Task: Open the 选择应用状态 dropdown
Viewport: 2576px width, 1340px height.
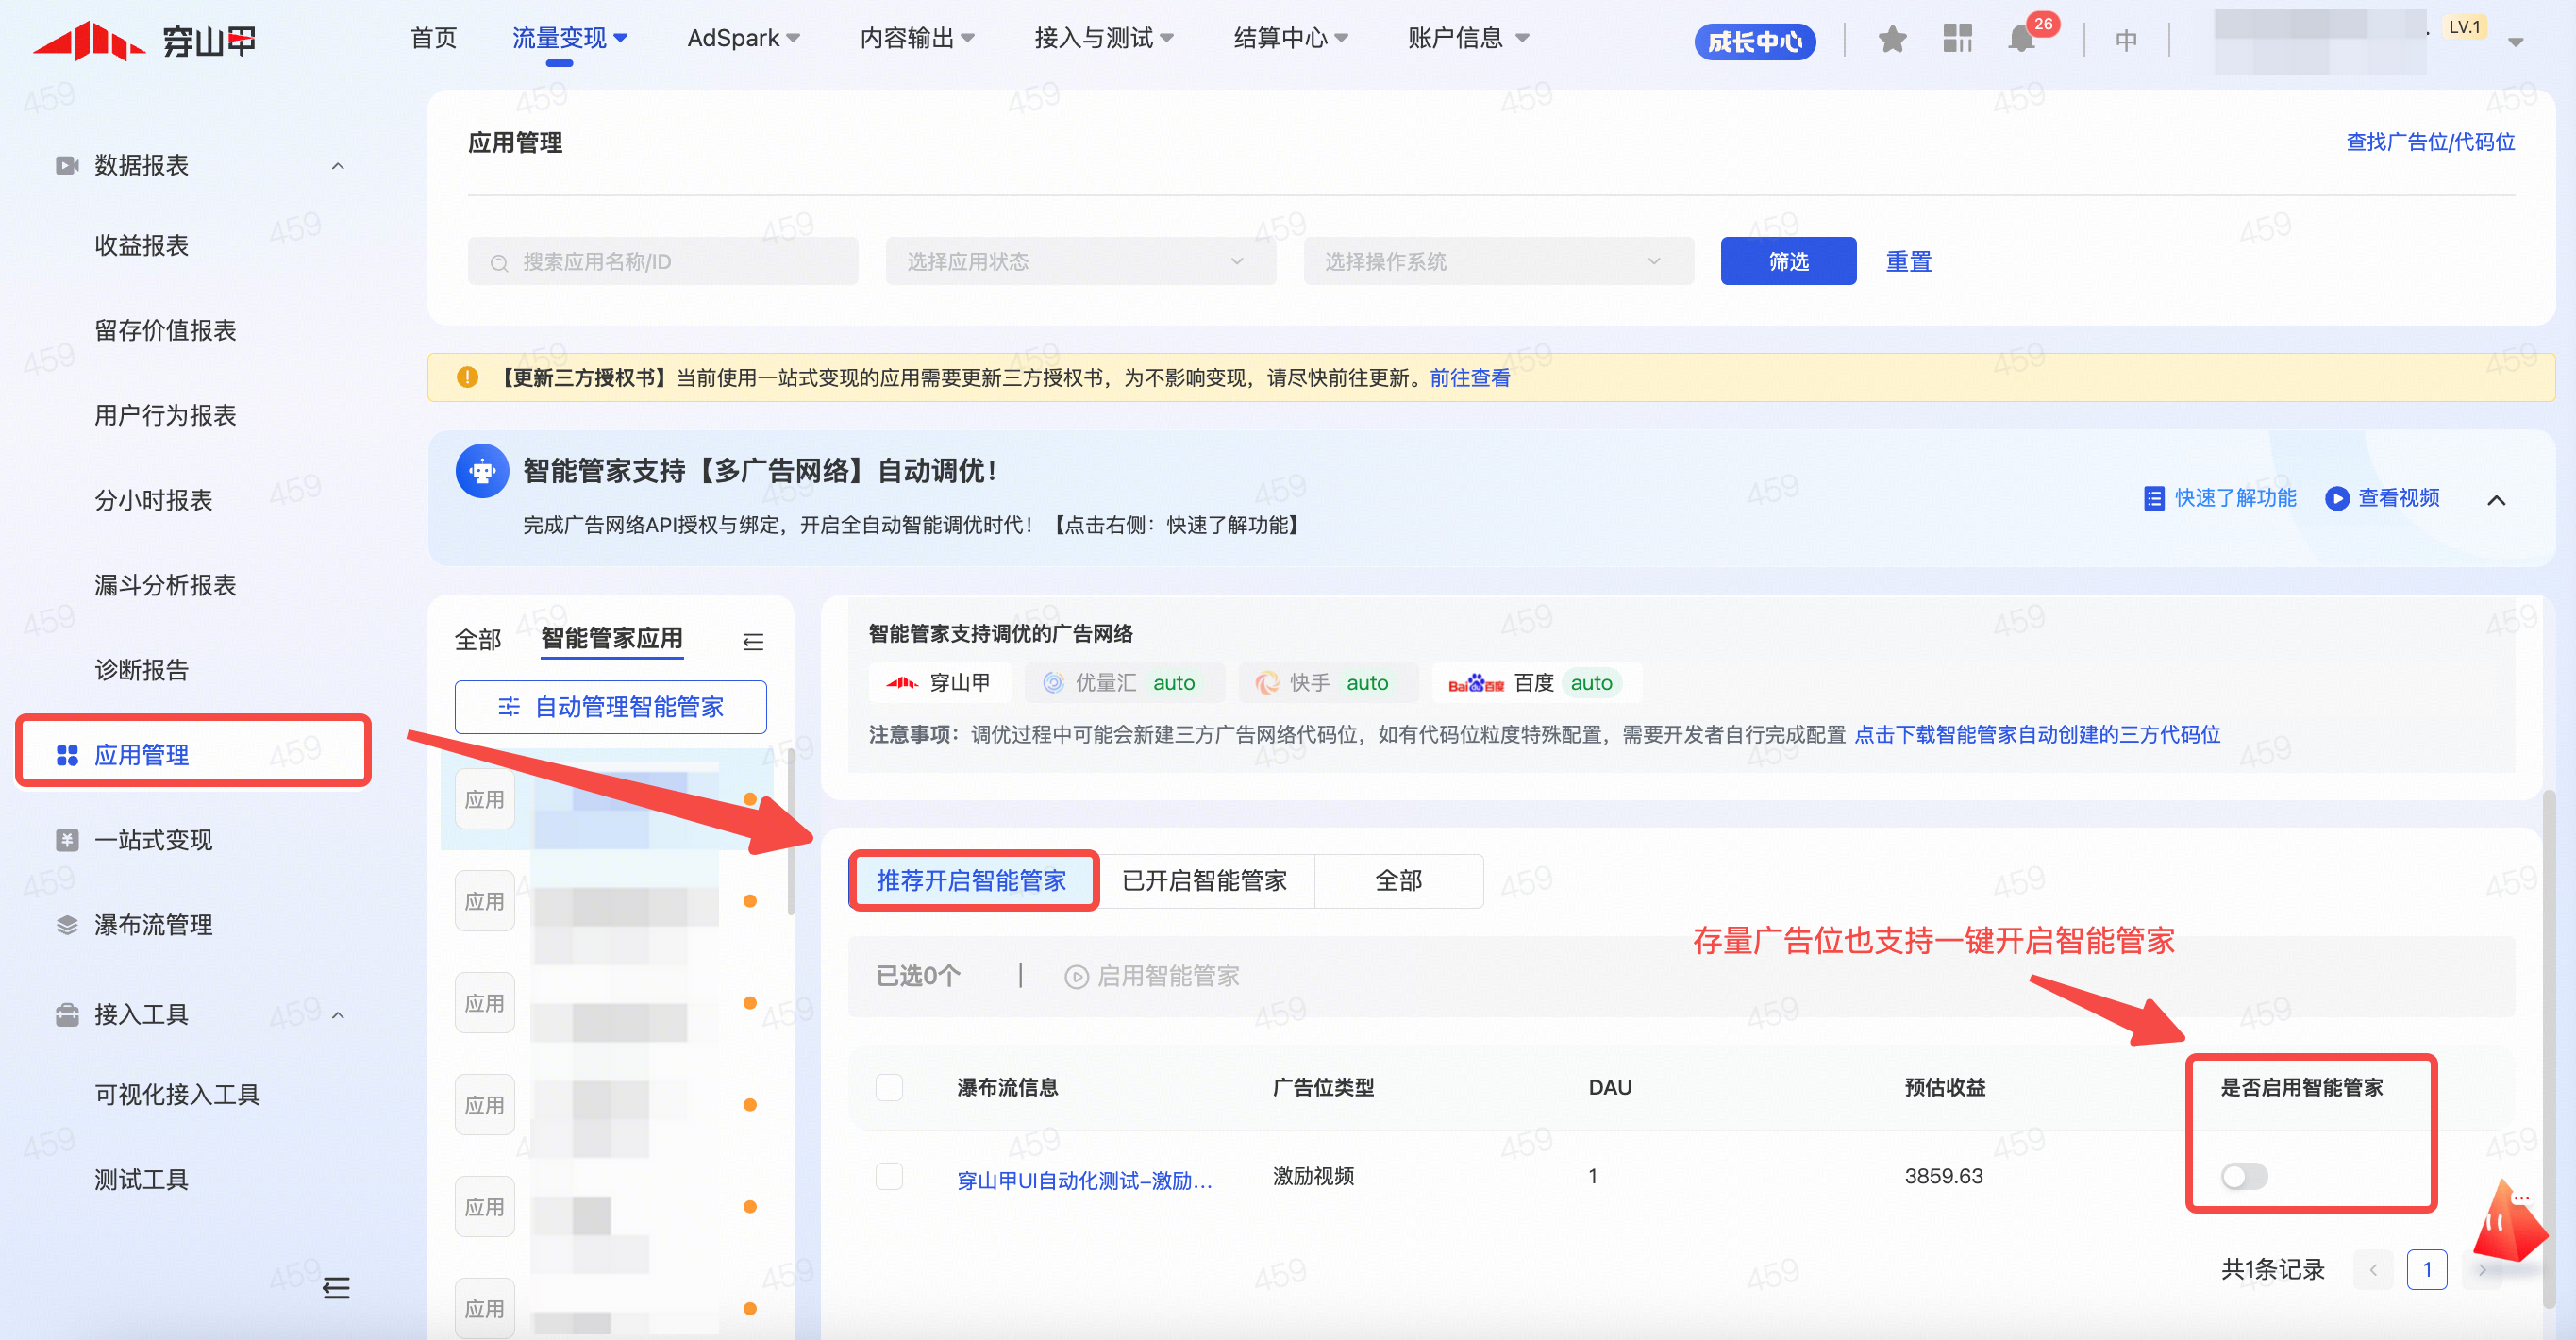Action: pyautogui.click(x=1080, y=261)
